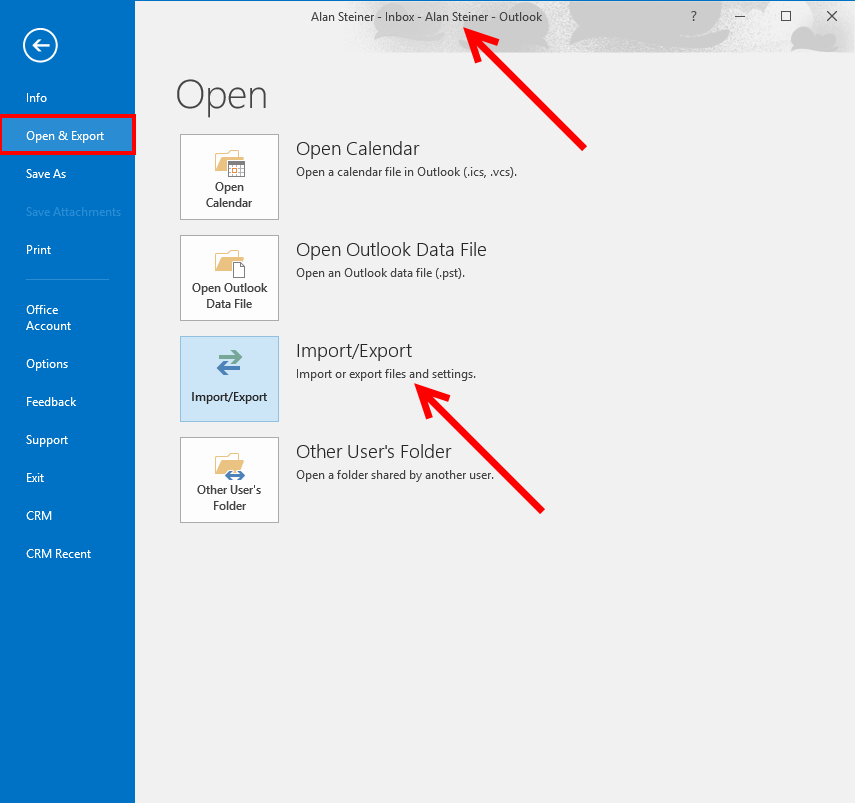Minimize the Outlook window
This screenshot has width=855, height=803.
740,16
